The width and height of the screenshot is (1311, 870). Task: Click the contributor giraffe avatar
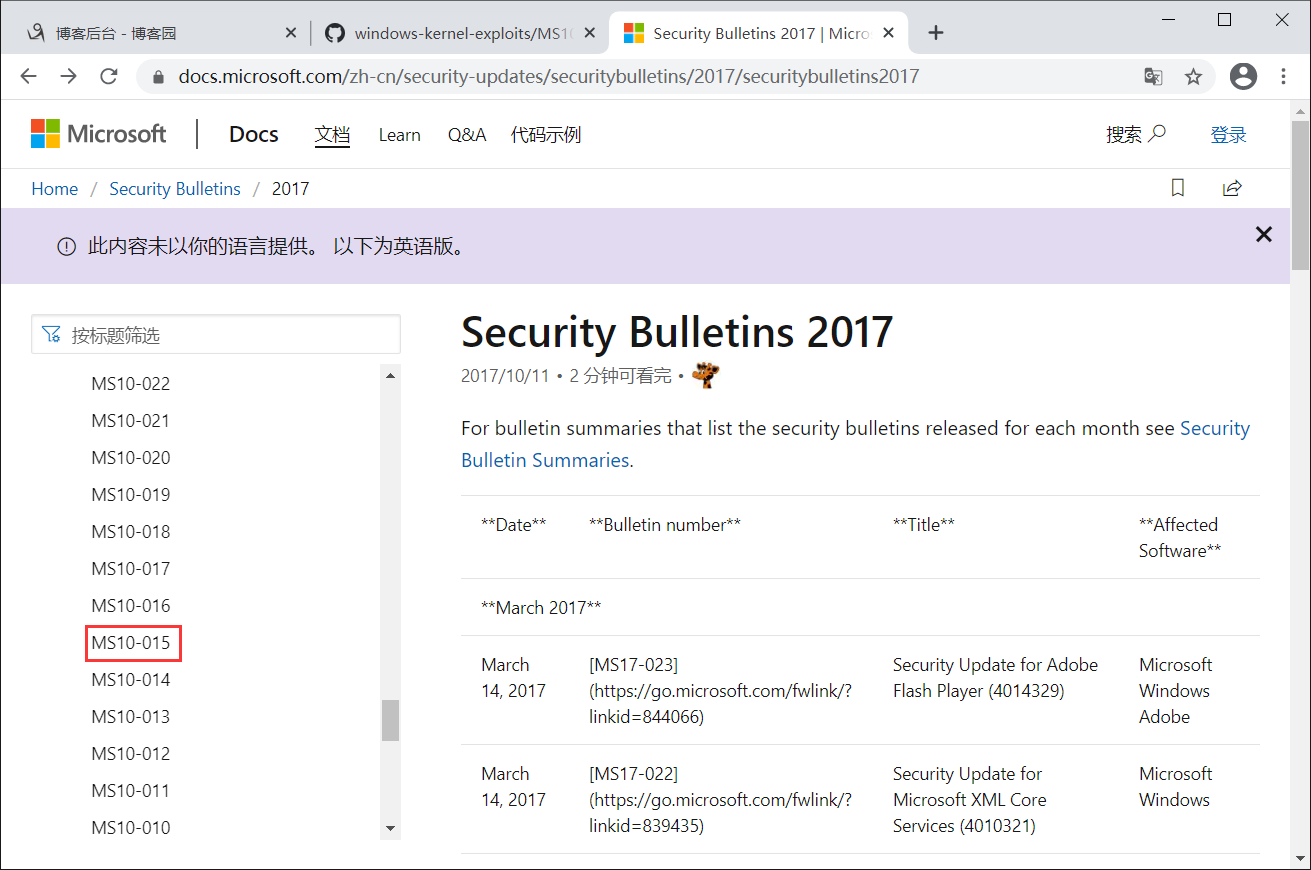click(x=706, y=375)
